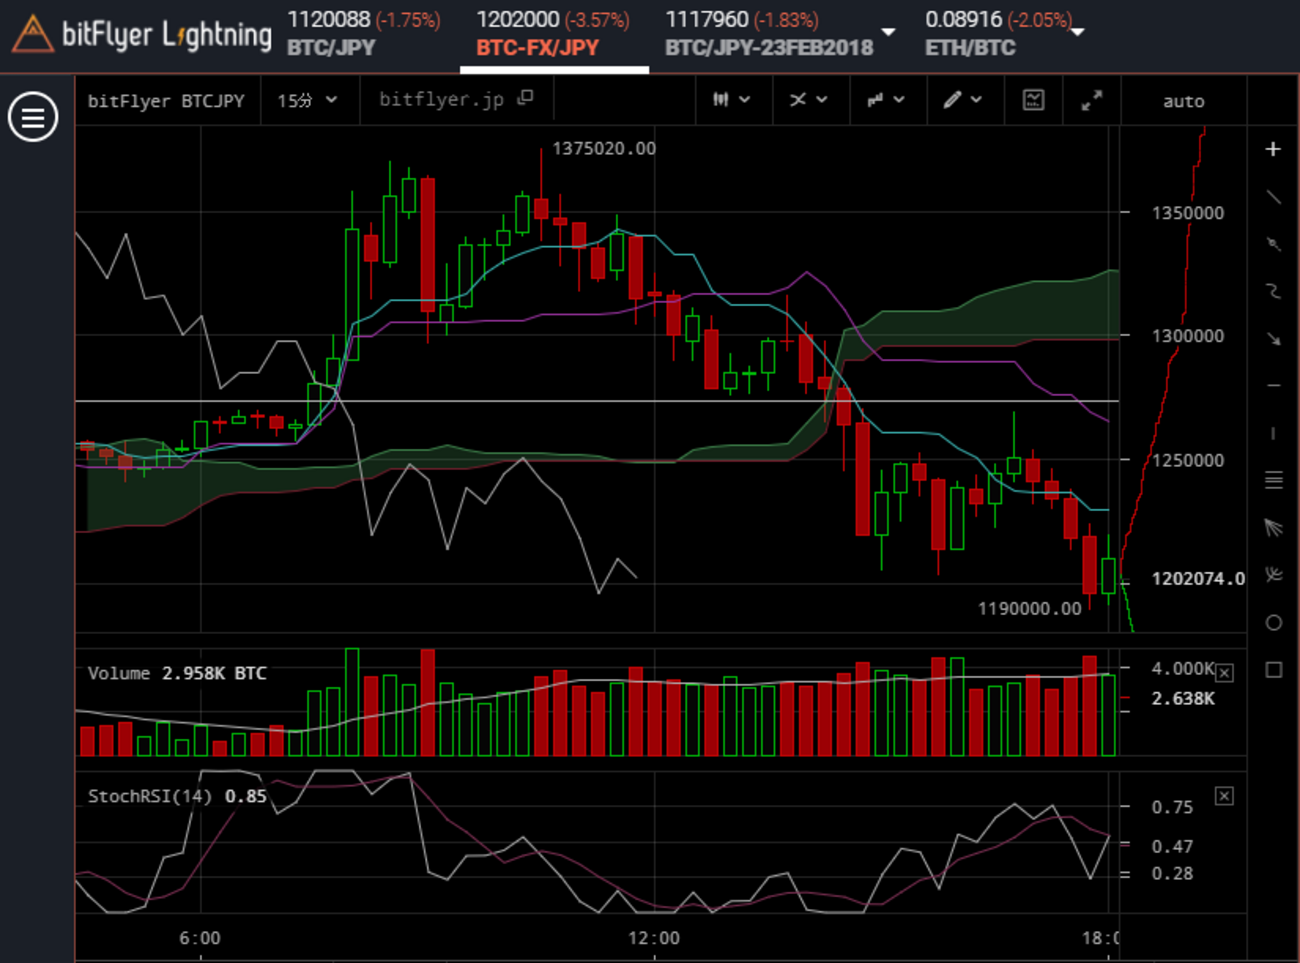Click the 6:00 time axis label
Viewport: 1300px width, 963px height.
coord(200,938)
